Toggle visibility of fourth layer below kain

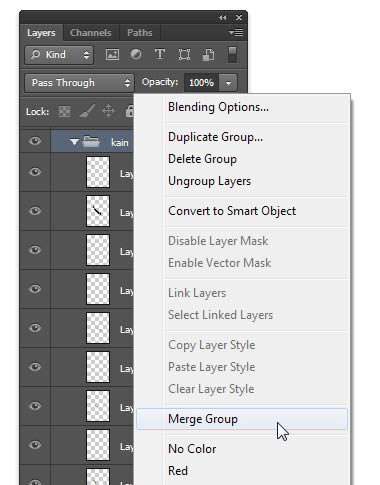(x=35, y=289)
